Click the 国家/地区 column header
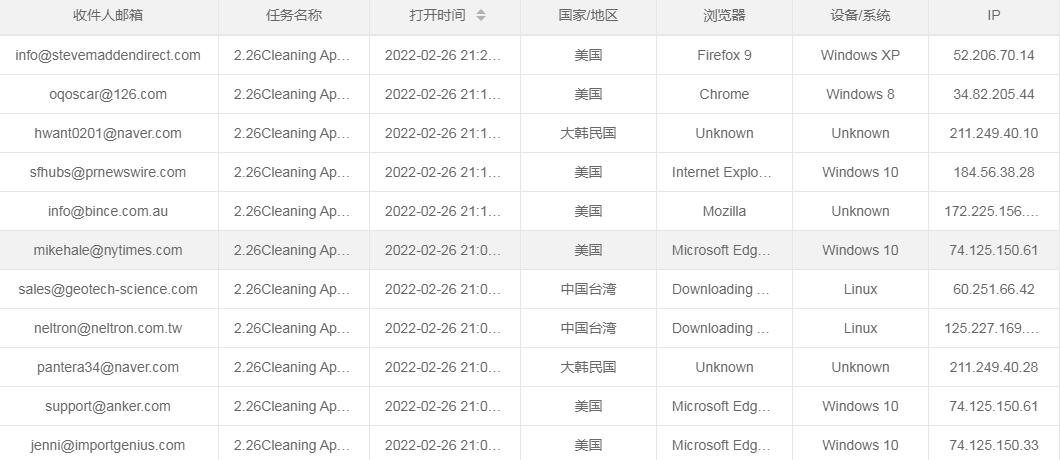 point(588,15)
